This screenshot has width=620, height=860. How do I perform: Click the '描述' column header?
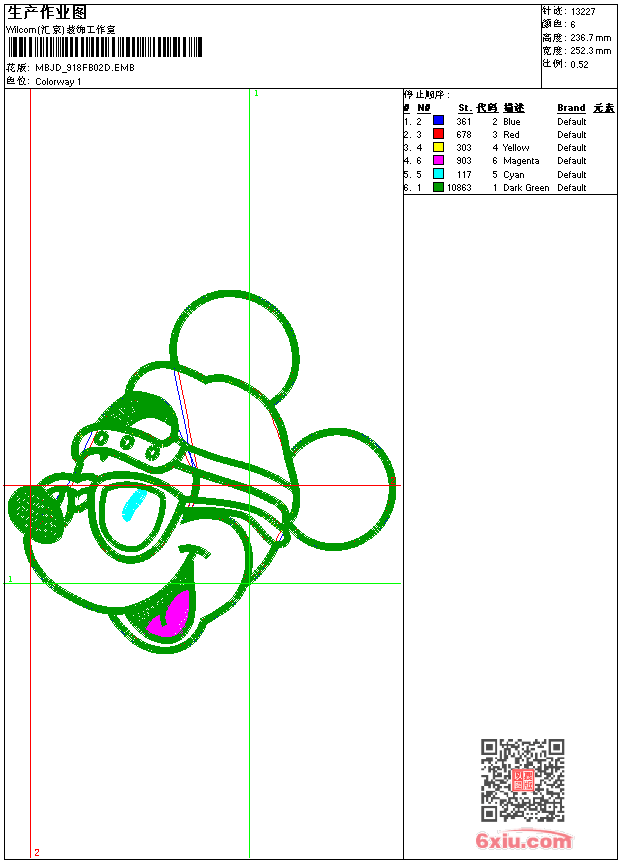[514, 108]
